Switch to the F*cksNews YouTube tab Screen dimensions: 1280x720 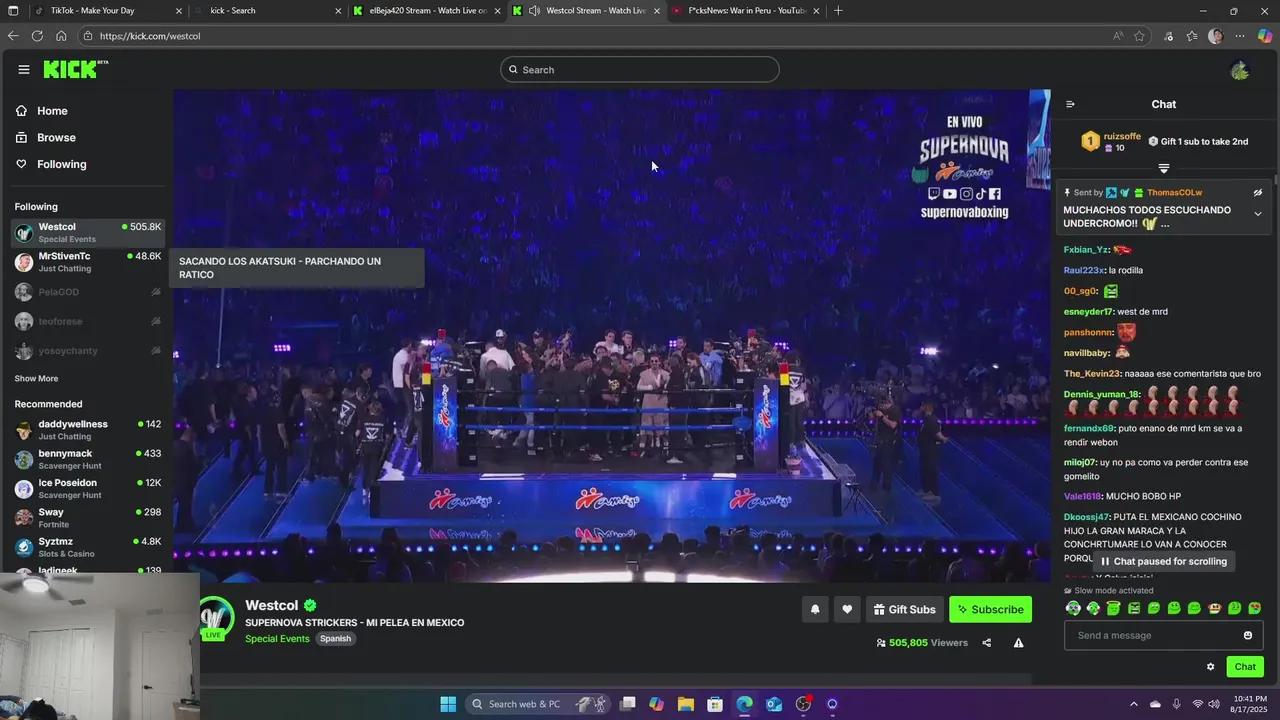click(x=745, y=11)
